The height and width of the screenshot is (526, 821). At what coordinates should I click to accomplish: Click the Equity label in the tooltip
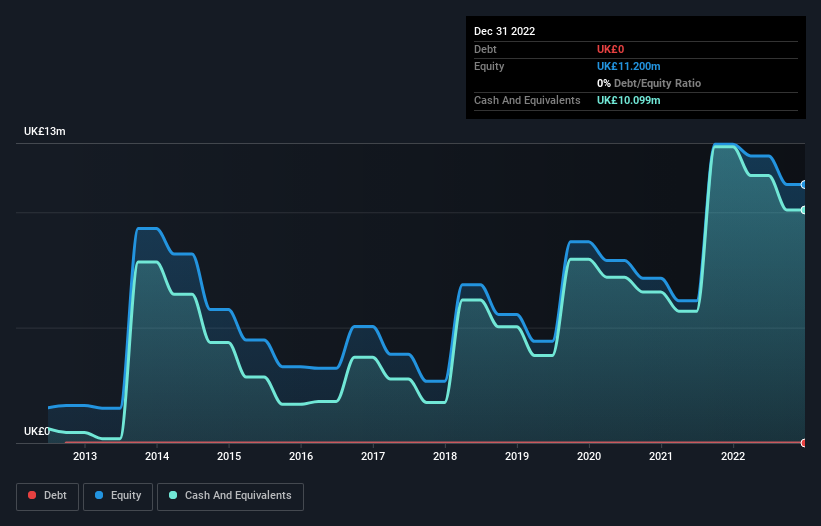(489, 66)
